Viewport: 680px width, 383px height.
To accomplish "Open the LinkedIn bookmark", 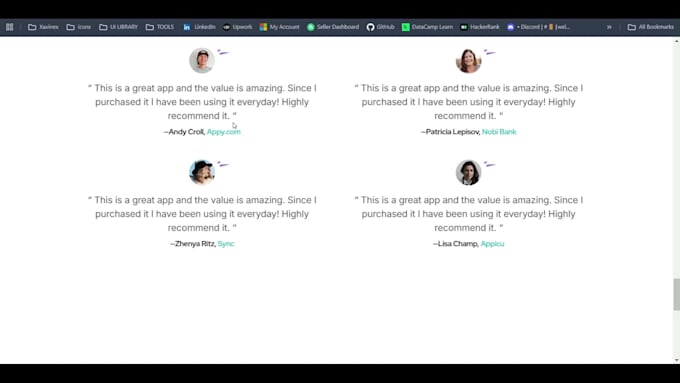I will [x=199, y=27].
